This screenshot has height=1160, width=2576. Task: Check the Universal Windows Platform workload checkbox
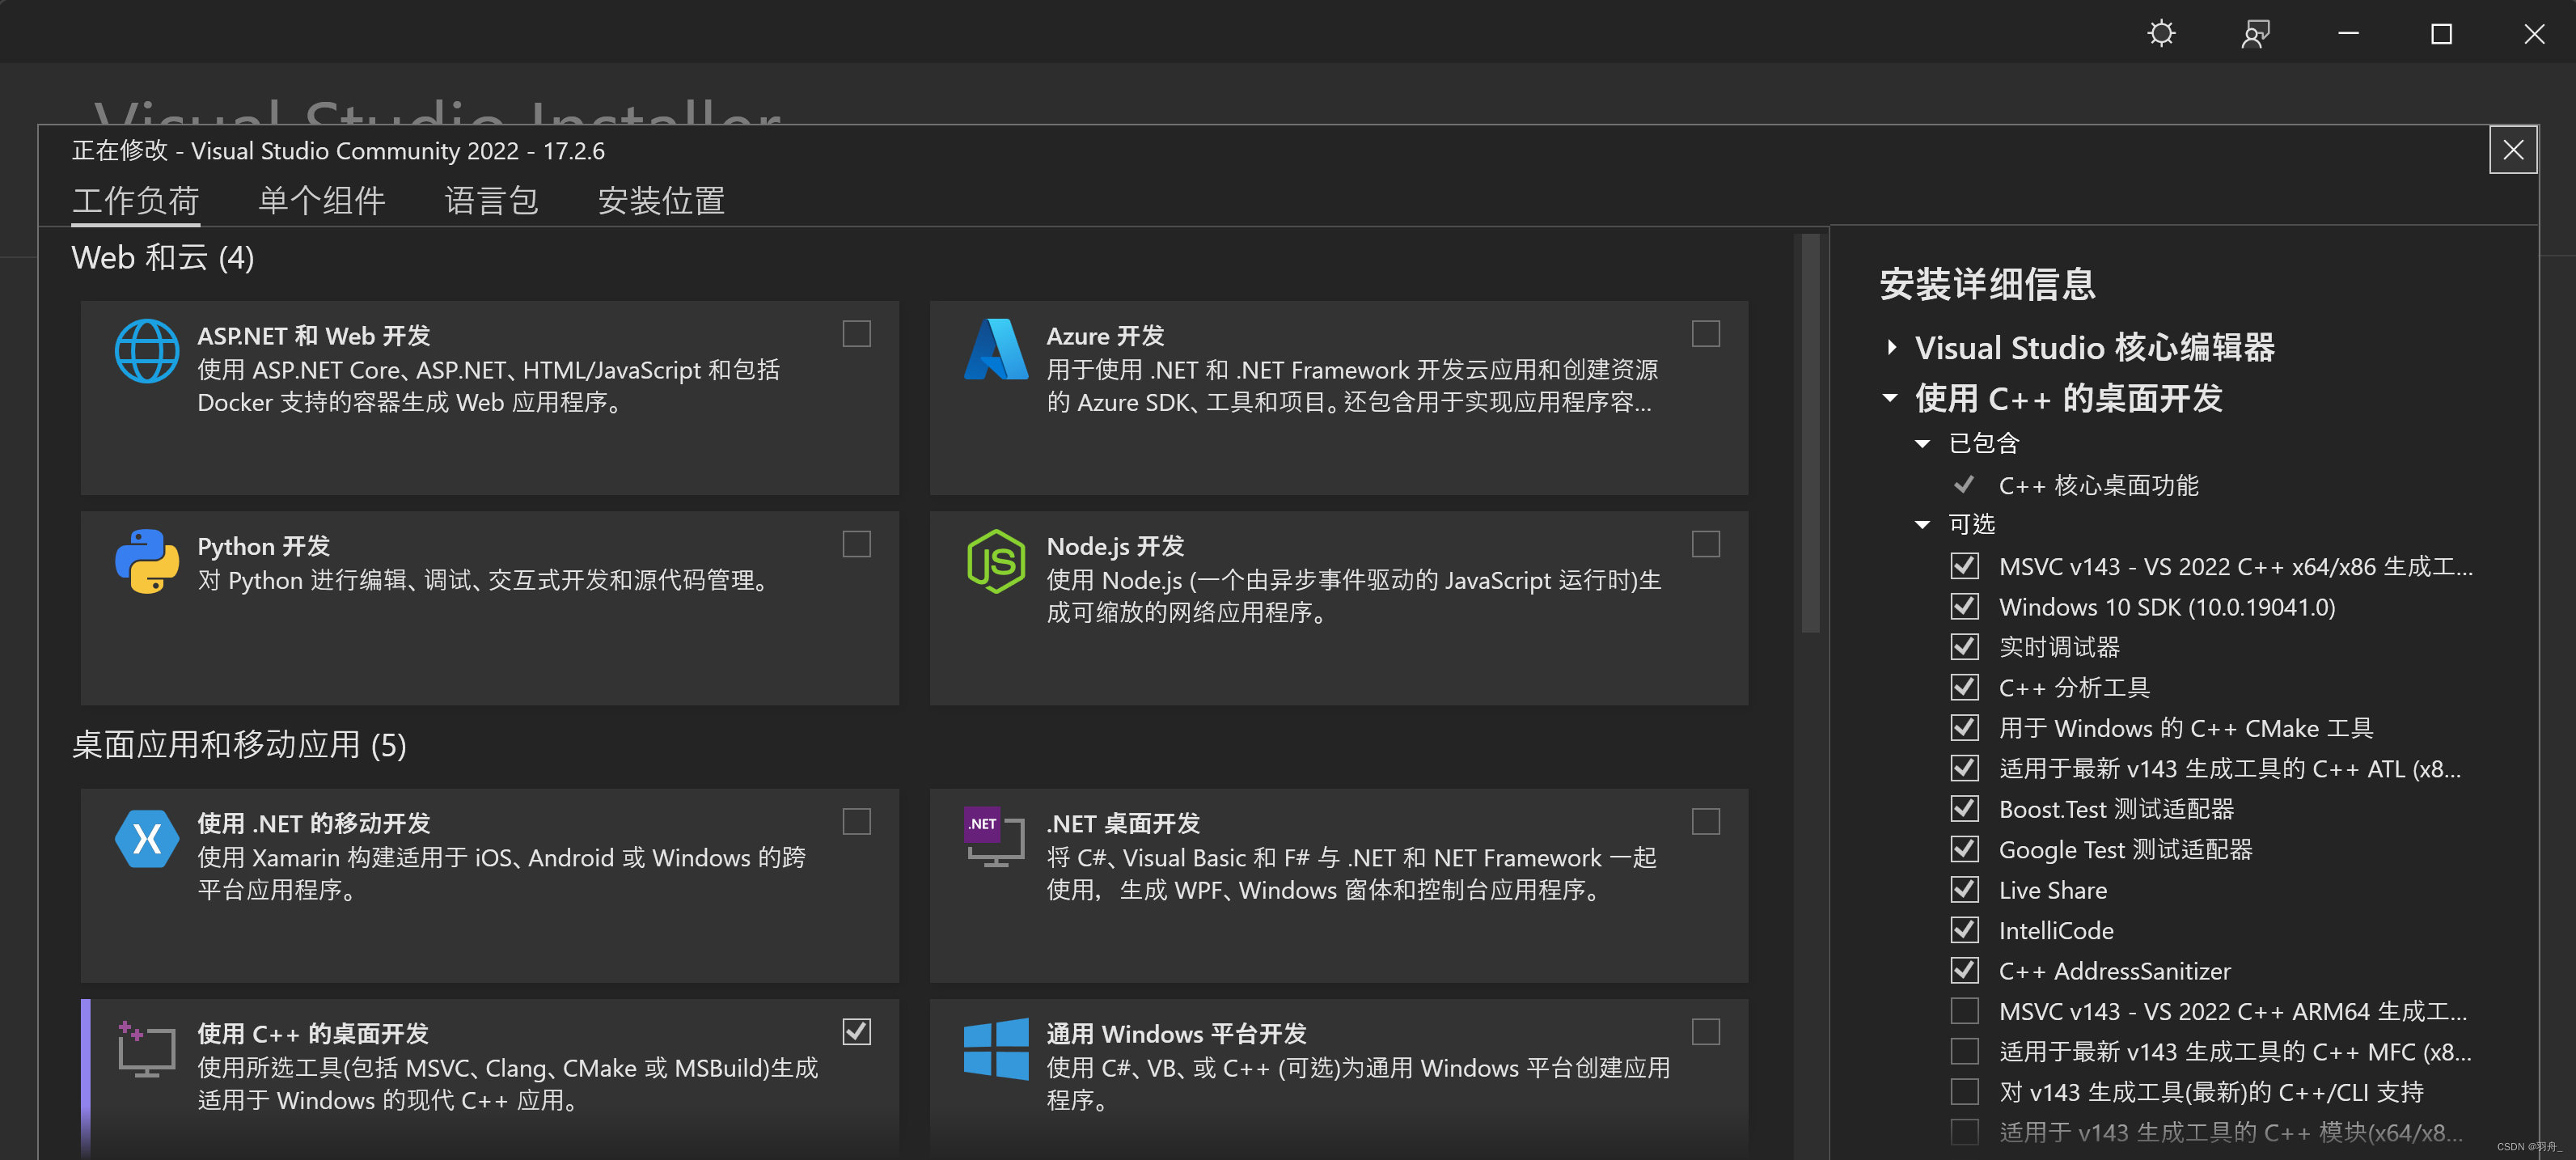pos(1705,1031)
